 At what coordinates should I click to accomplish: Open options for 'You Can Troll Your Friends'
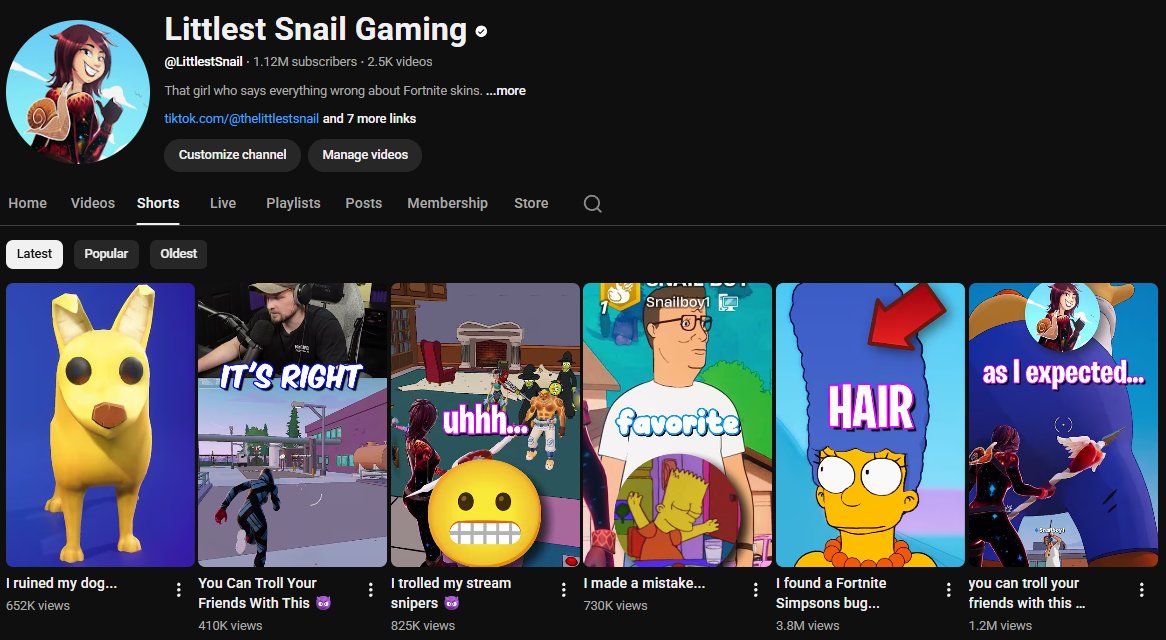tap(368, 590)
